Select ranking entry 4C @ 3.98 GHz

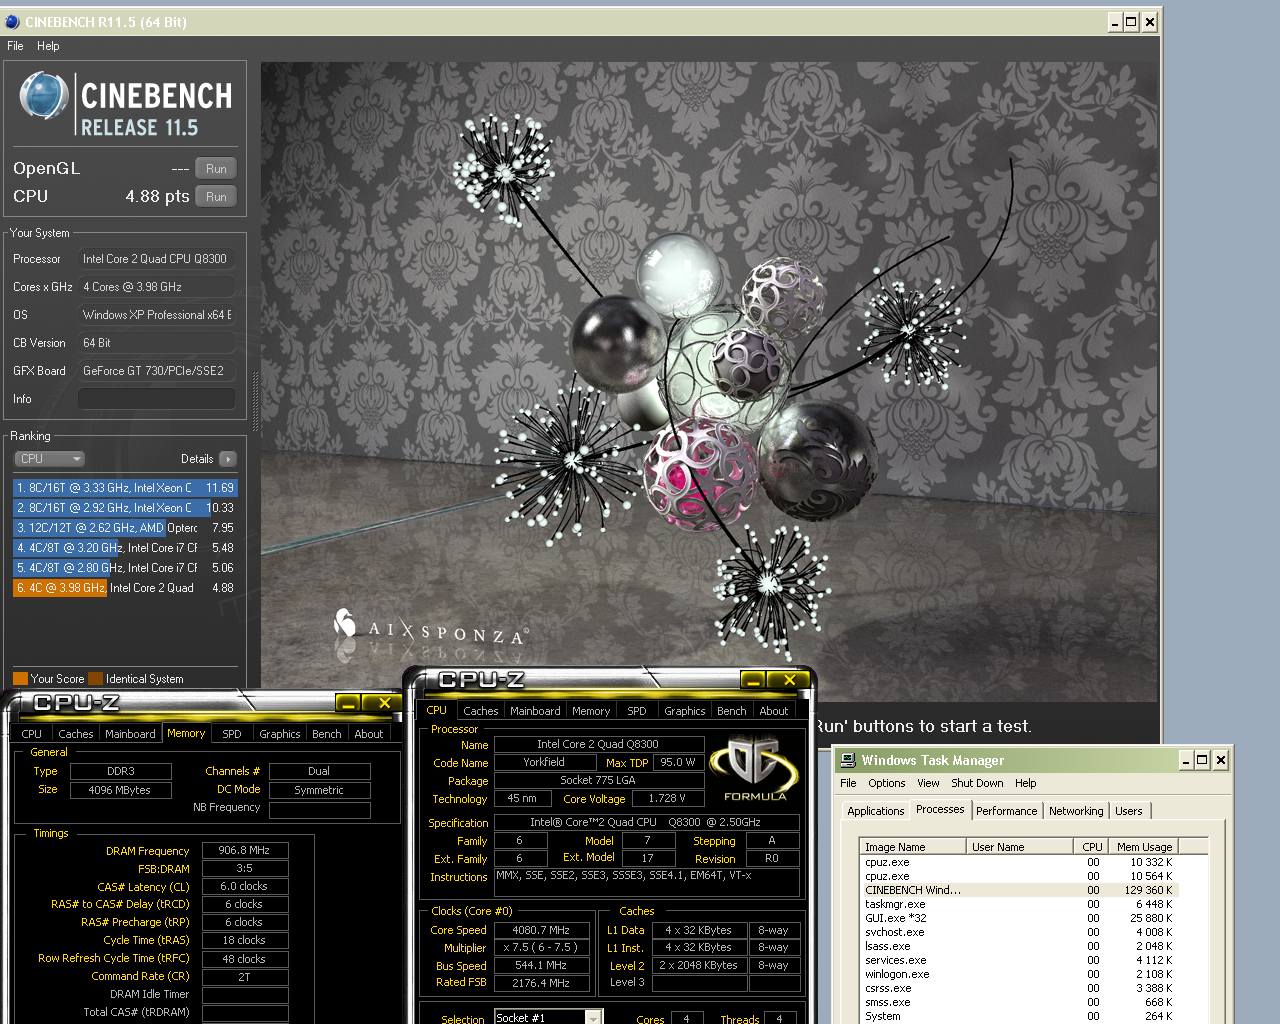(x=125, y=588)
